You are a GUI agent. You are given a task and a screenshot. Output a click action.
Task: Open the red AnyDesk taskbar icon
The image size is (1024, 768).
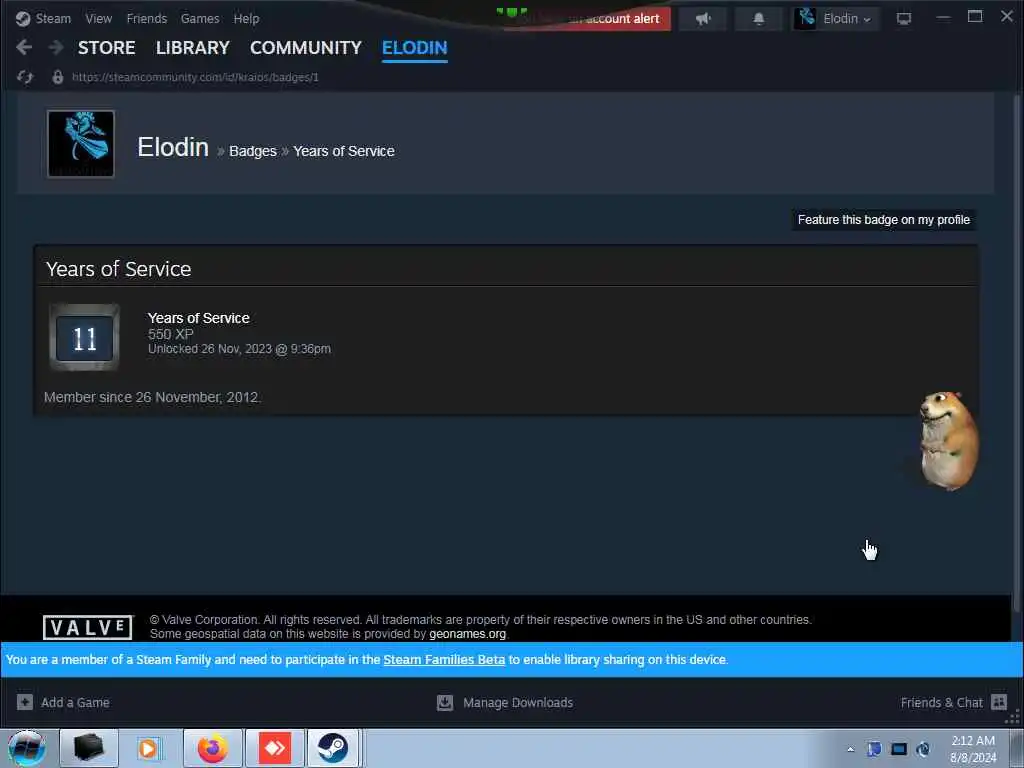point(275,748)
